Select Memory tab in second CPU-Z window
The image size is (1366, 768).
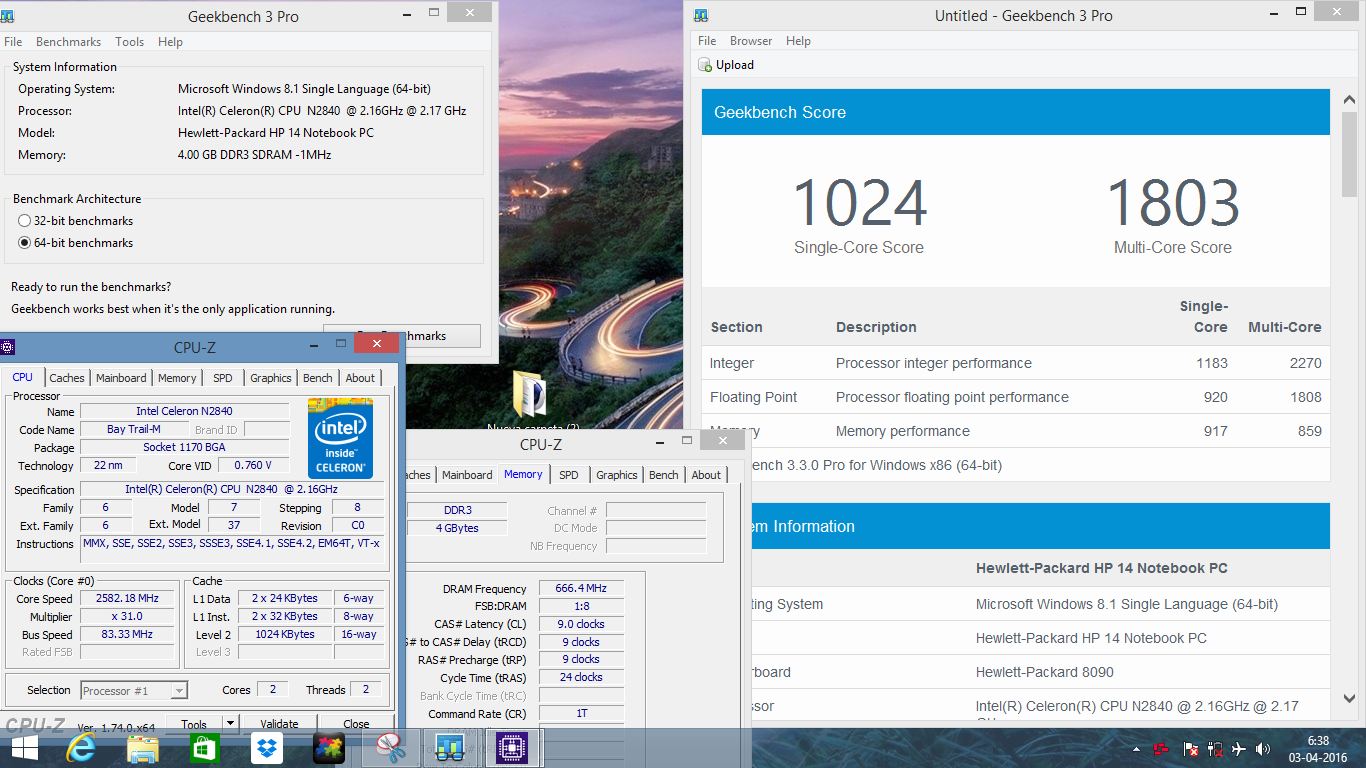pyautogui.click(x=523, y=474)
